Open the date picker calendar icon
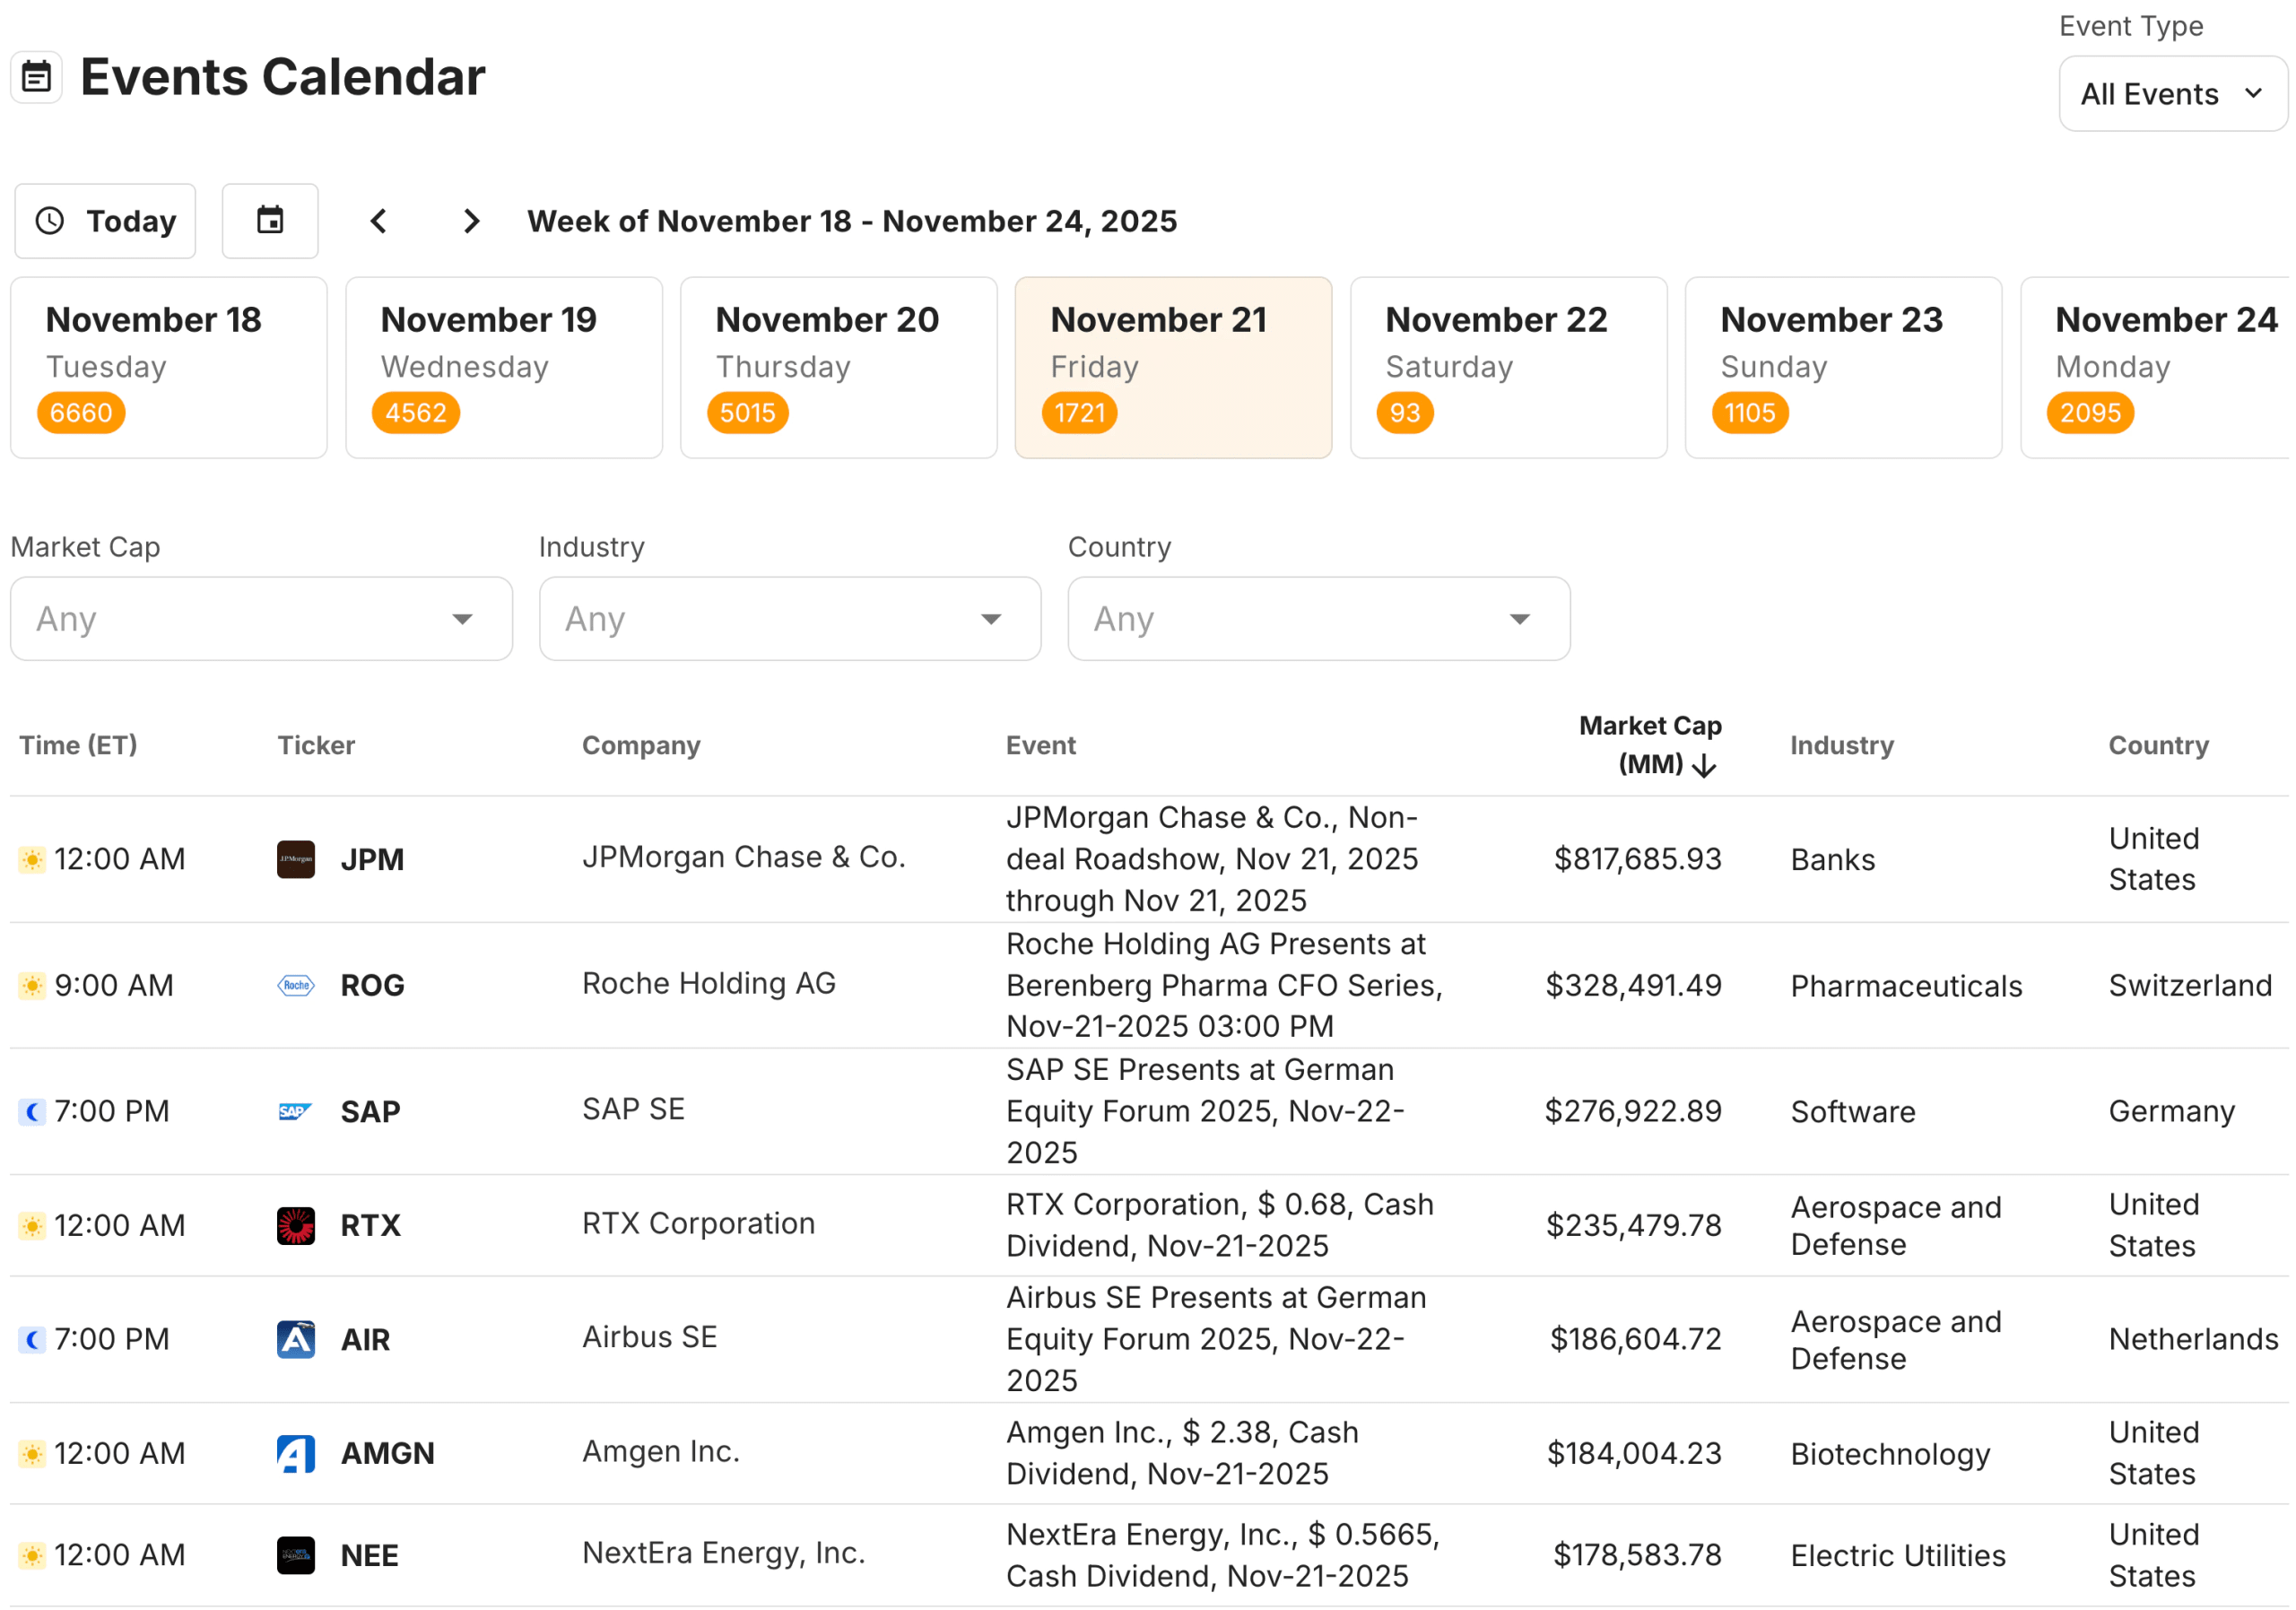Image resolution: width=2296 pixels, height=1610 pixels. pyautogui.click(x=270, y=221)
